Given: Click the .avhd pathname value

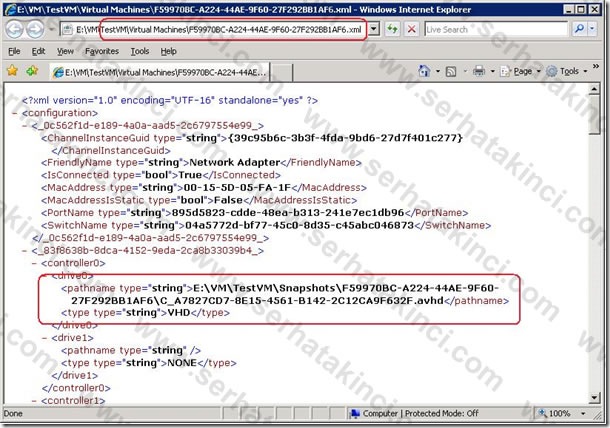Looking at the screenshot, I should [x=285, y=295].
